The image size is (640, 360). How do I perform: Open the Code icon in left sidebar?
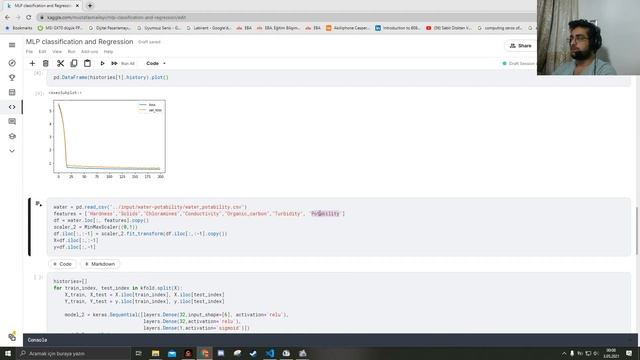pyautogui.click(x=12, y=107)
